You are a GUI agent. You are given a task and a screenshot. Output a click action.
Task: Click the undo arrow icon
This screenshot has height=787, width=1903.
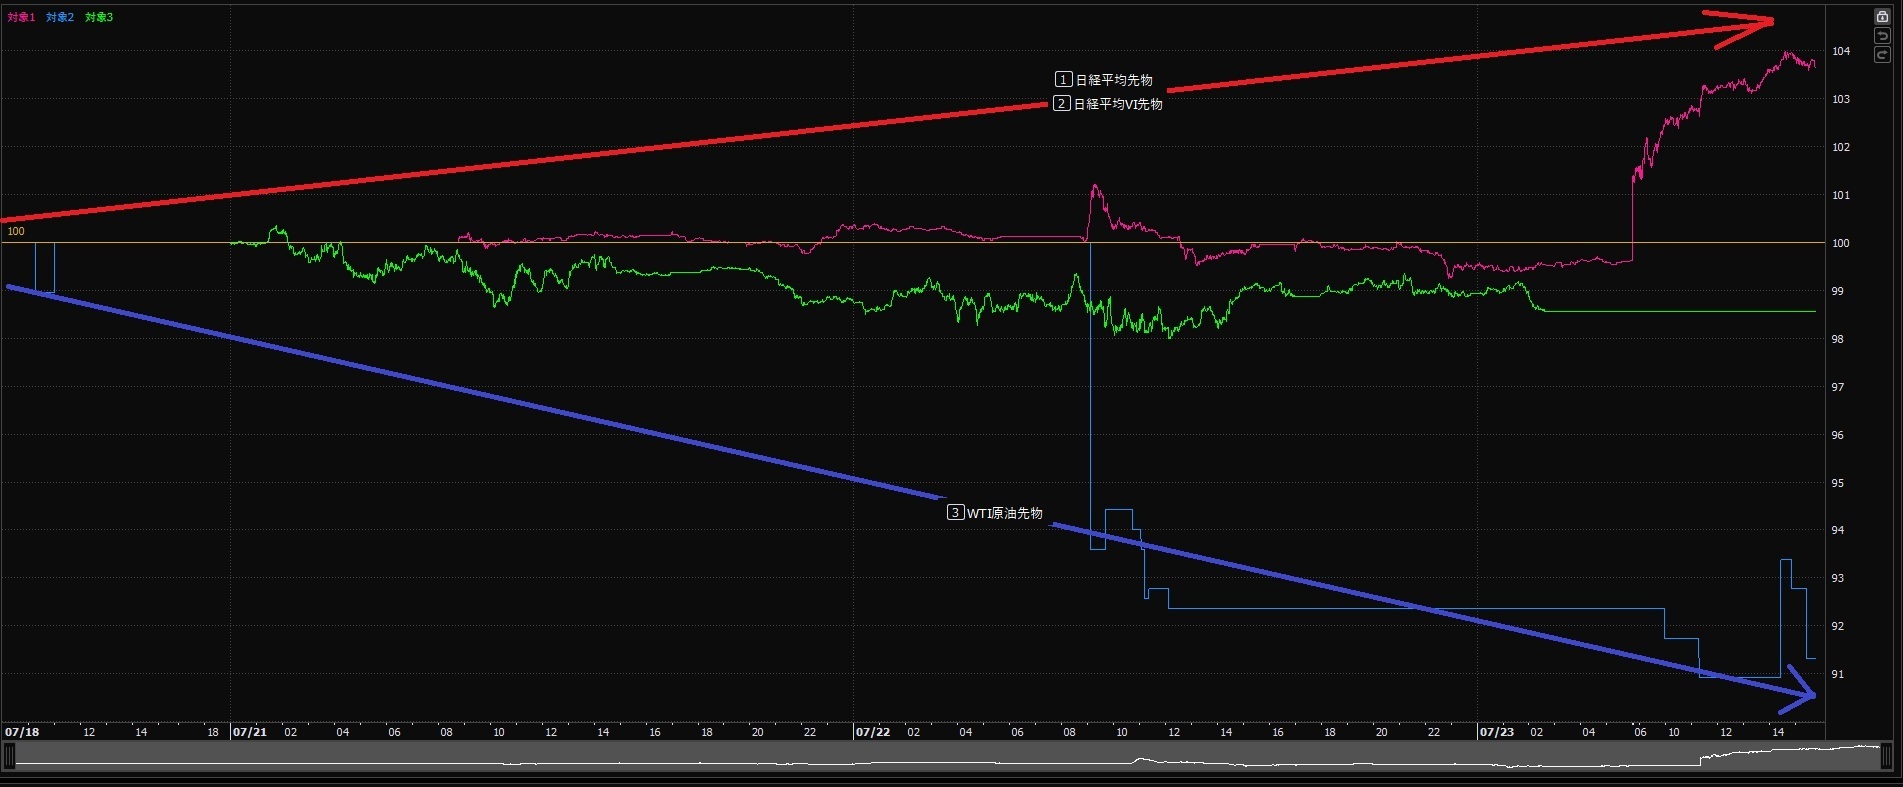point(1881,36)
